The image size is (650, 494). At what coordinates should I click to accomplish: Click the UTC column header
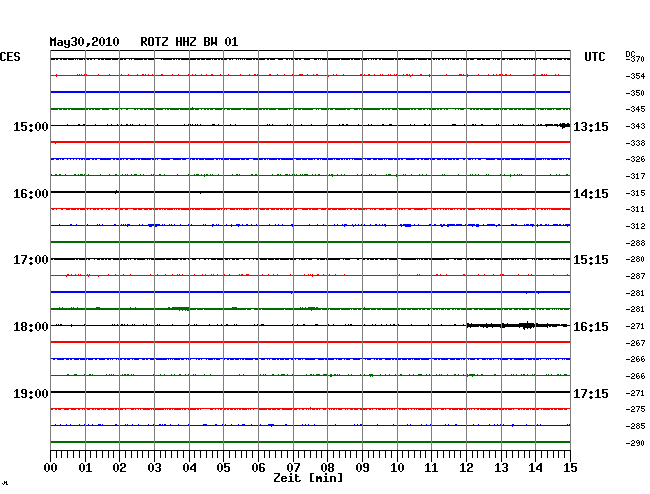(594, 57)
